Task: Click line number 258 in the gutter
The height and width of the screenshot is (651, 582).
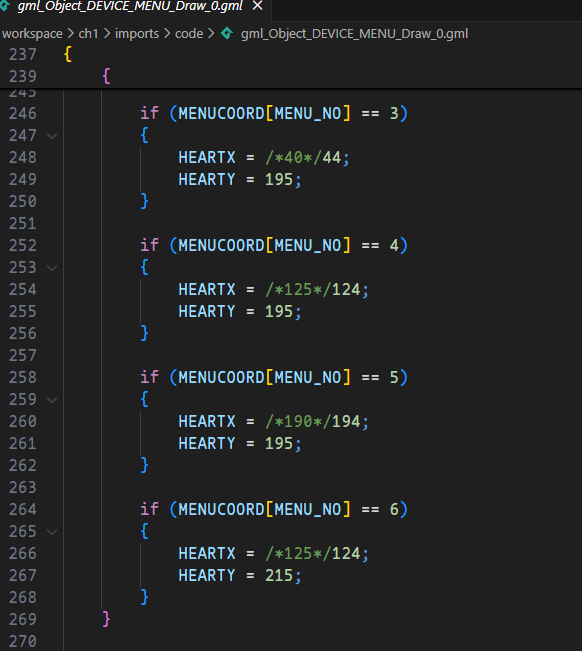Action: 23,377
